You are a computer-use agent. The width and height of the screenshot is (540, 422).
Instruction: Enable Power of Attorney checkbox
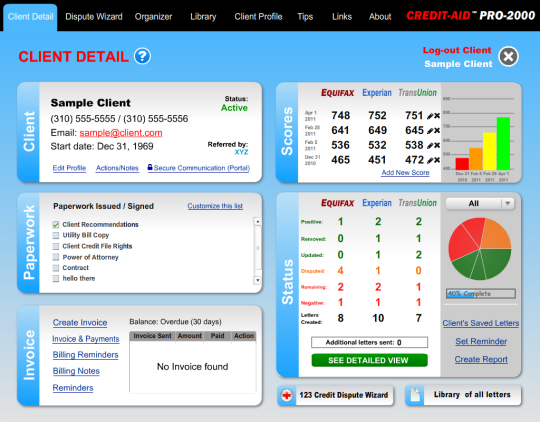(x=55, y=257)
